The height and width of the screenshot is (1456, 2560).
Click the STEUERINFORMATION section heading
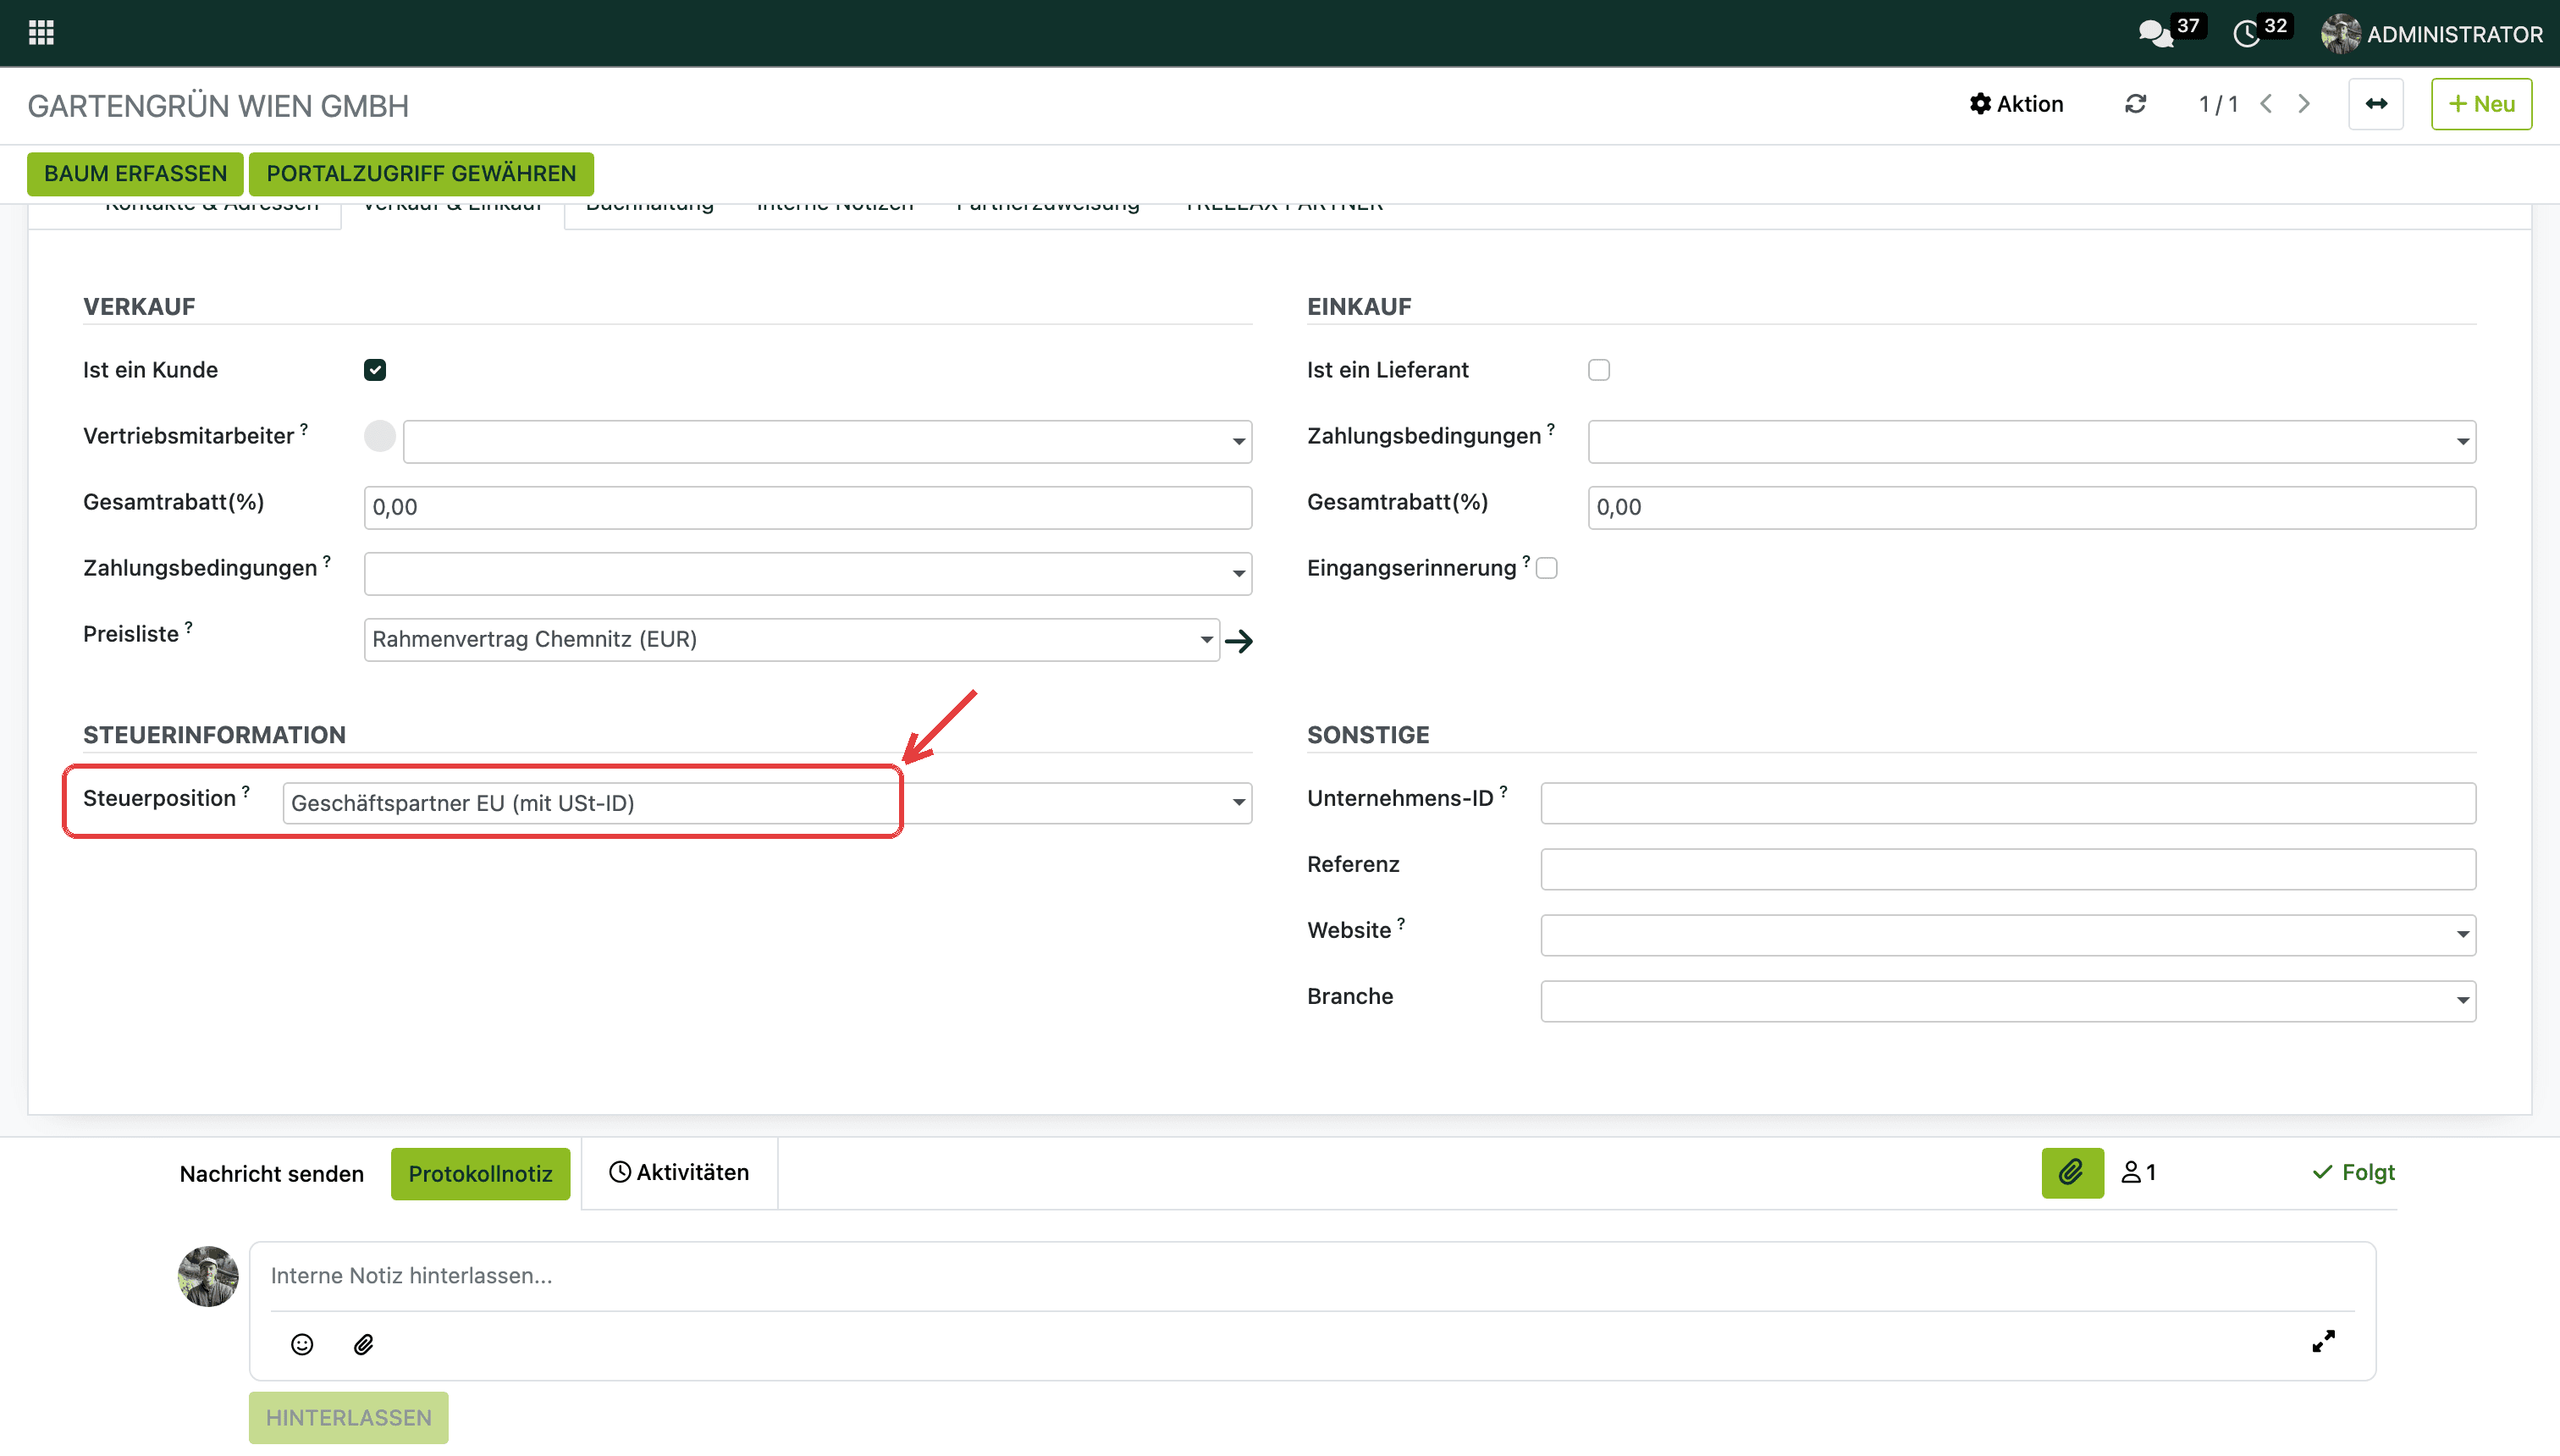[214, 735]
